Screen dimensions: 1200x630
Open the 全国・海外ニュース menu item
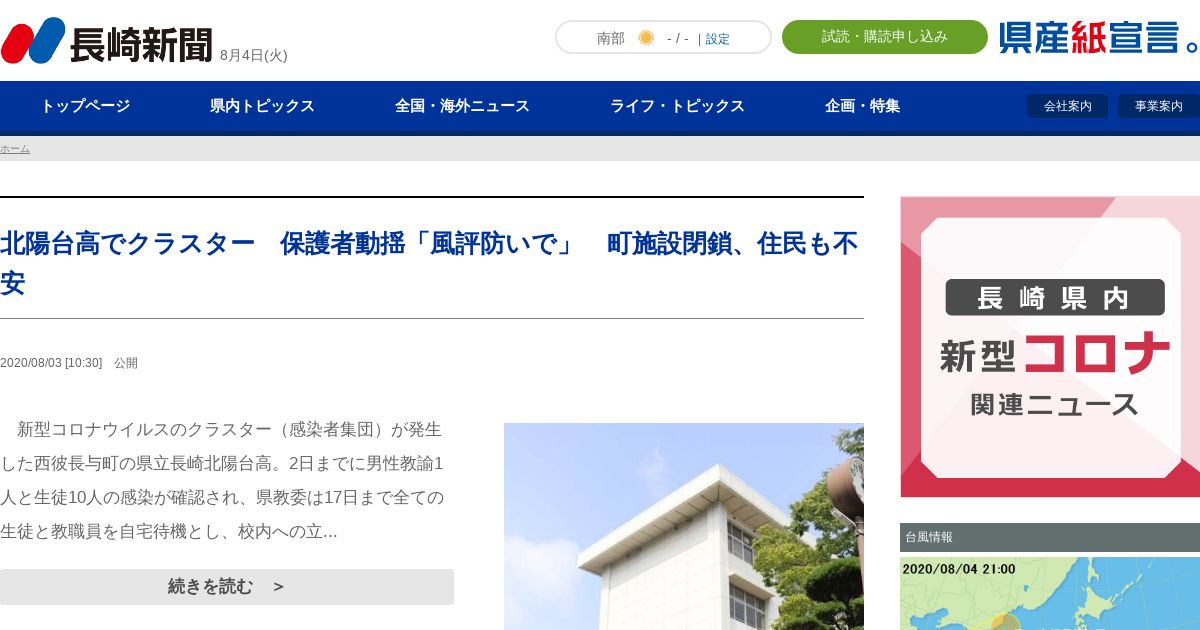[462, 106]
